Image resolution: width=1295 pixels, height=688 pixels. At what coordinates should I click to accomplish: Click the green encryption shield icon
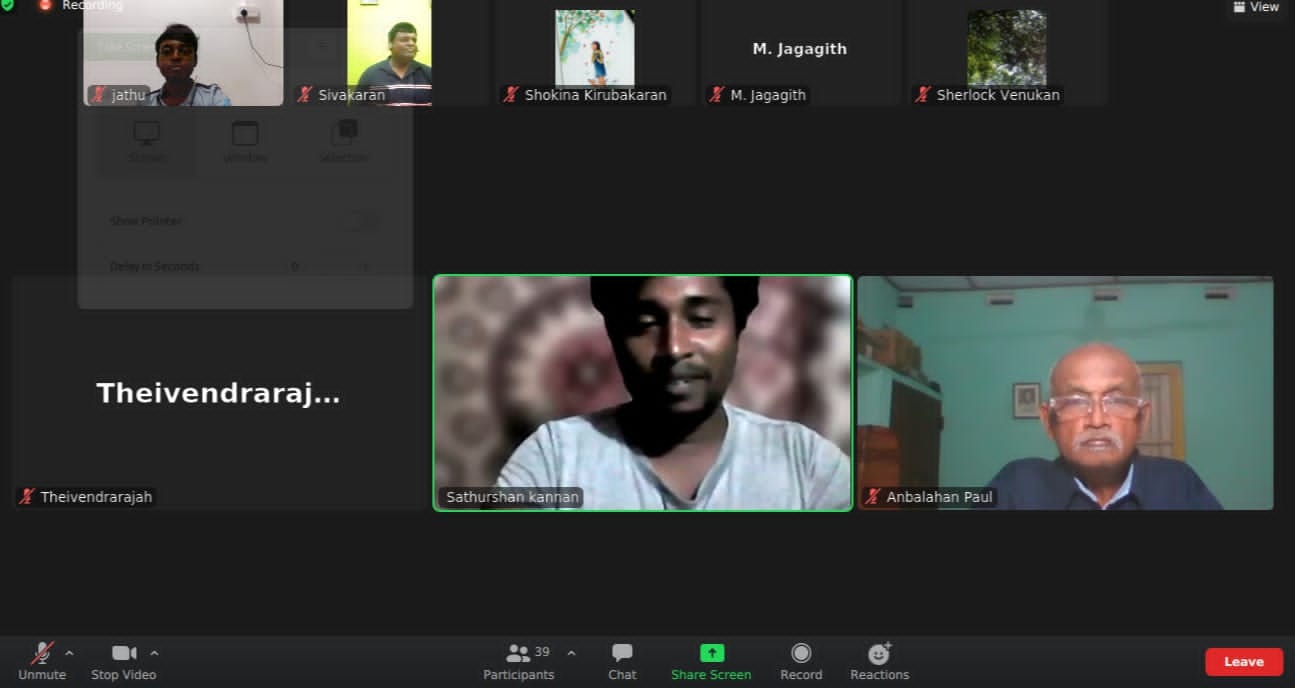pos(8,5)
